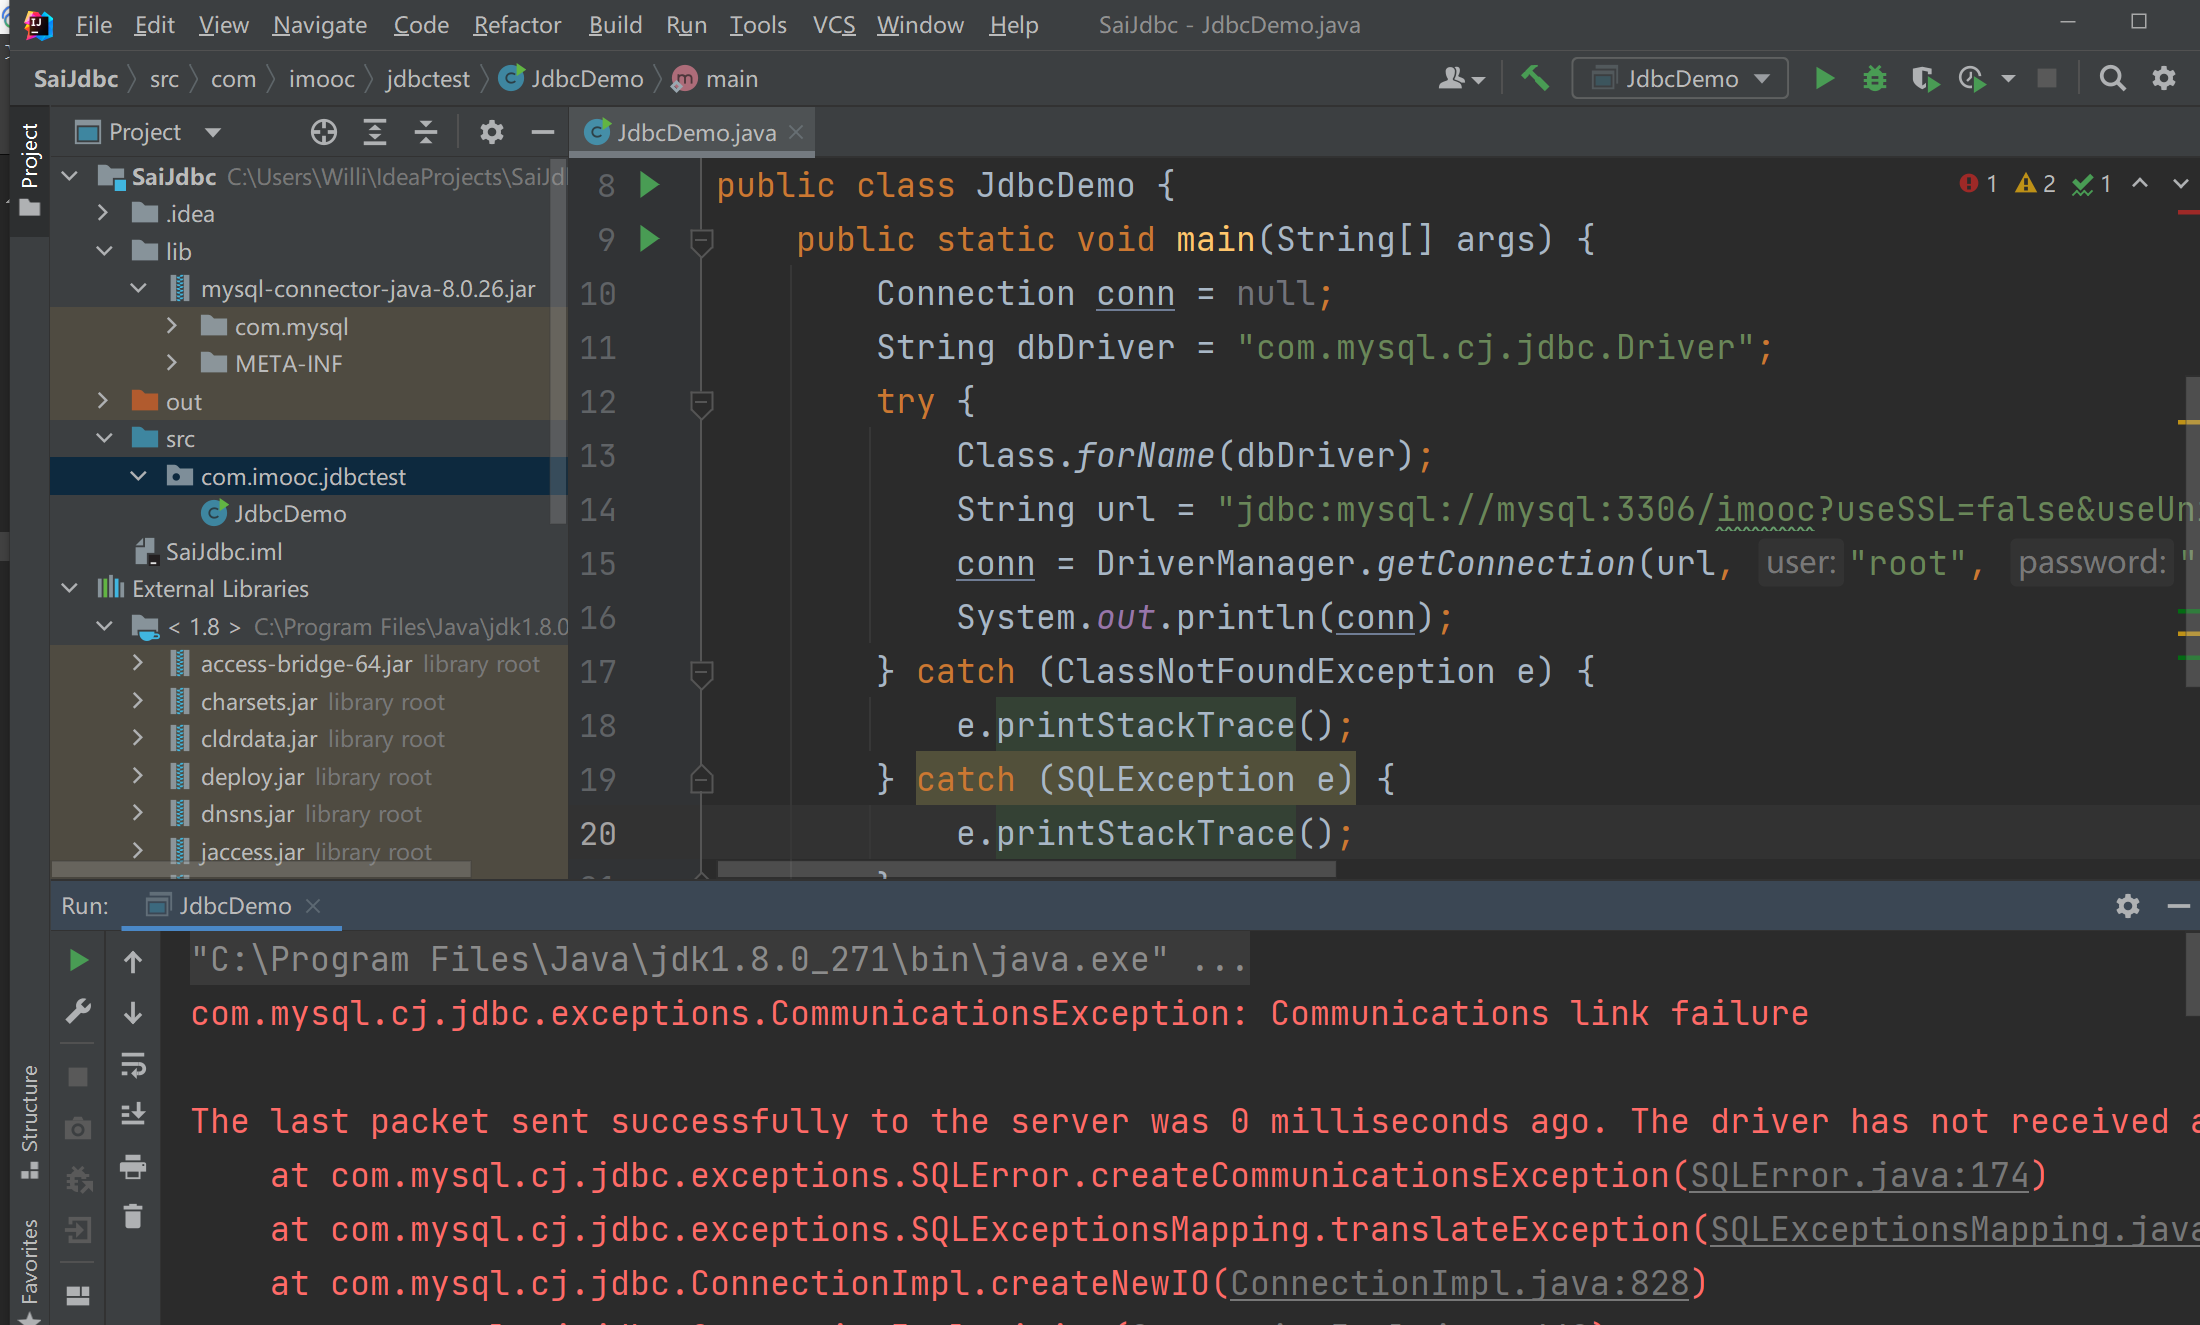
Task: Open Run panel settings gear
Action: 2128,906
